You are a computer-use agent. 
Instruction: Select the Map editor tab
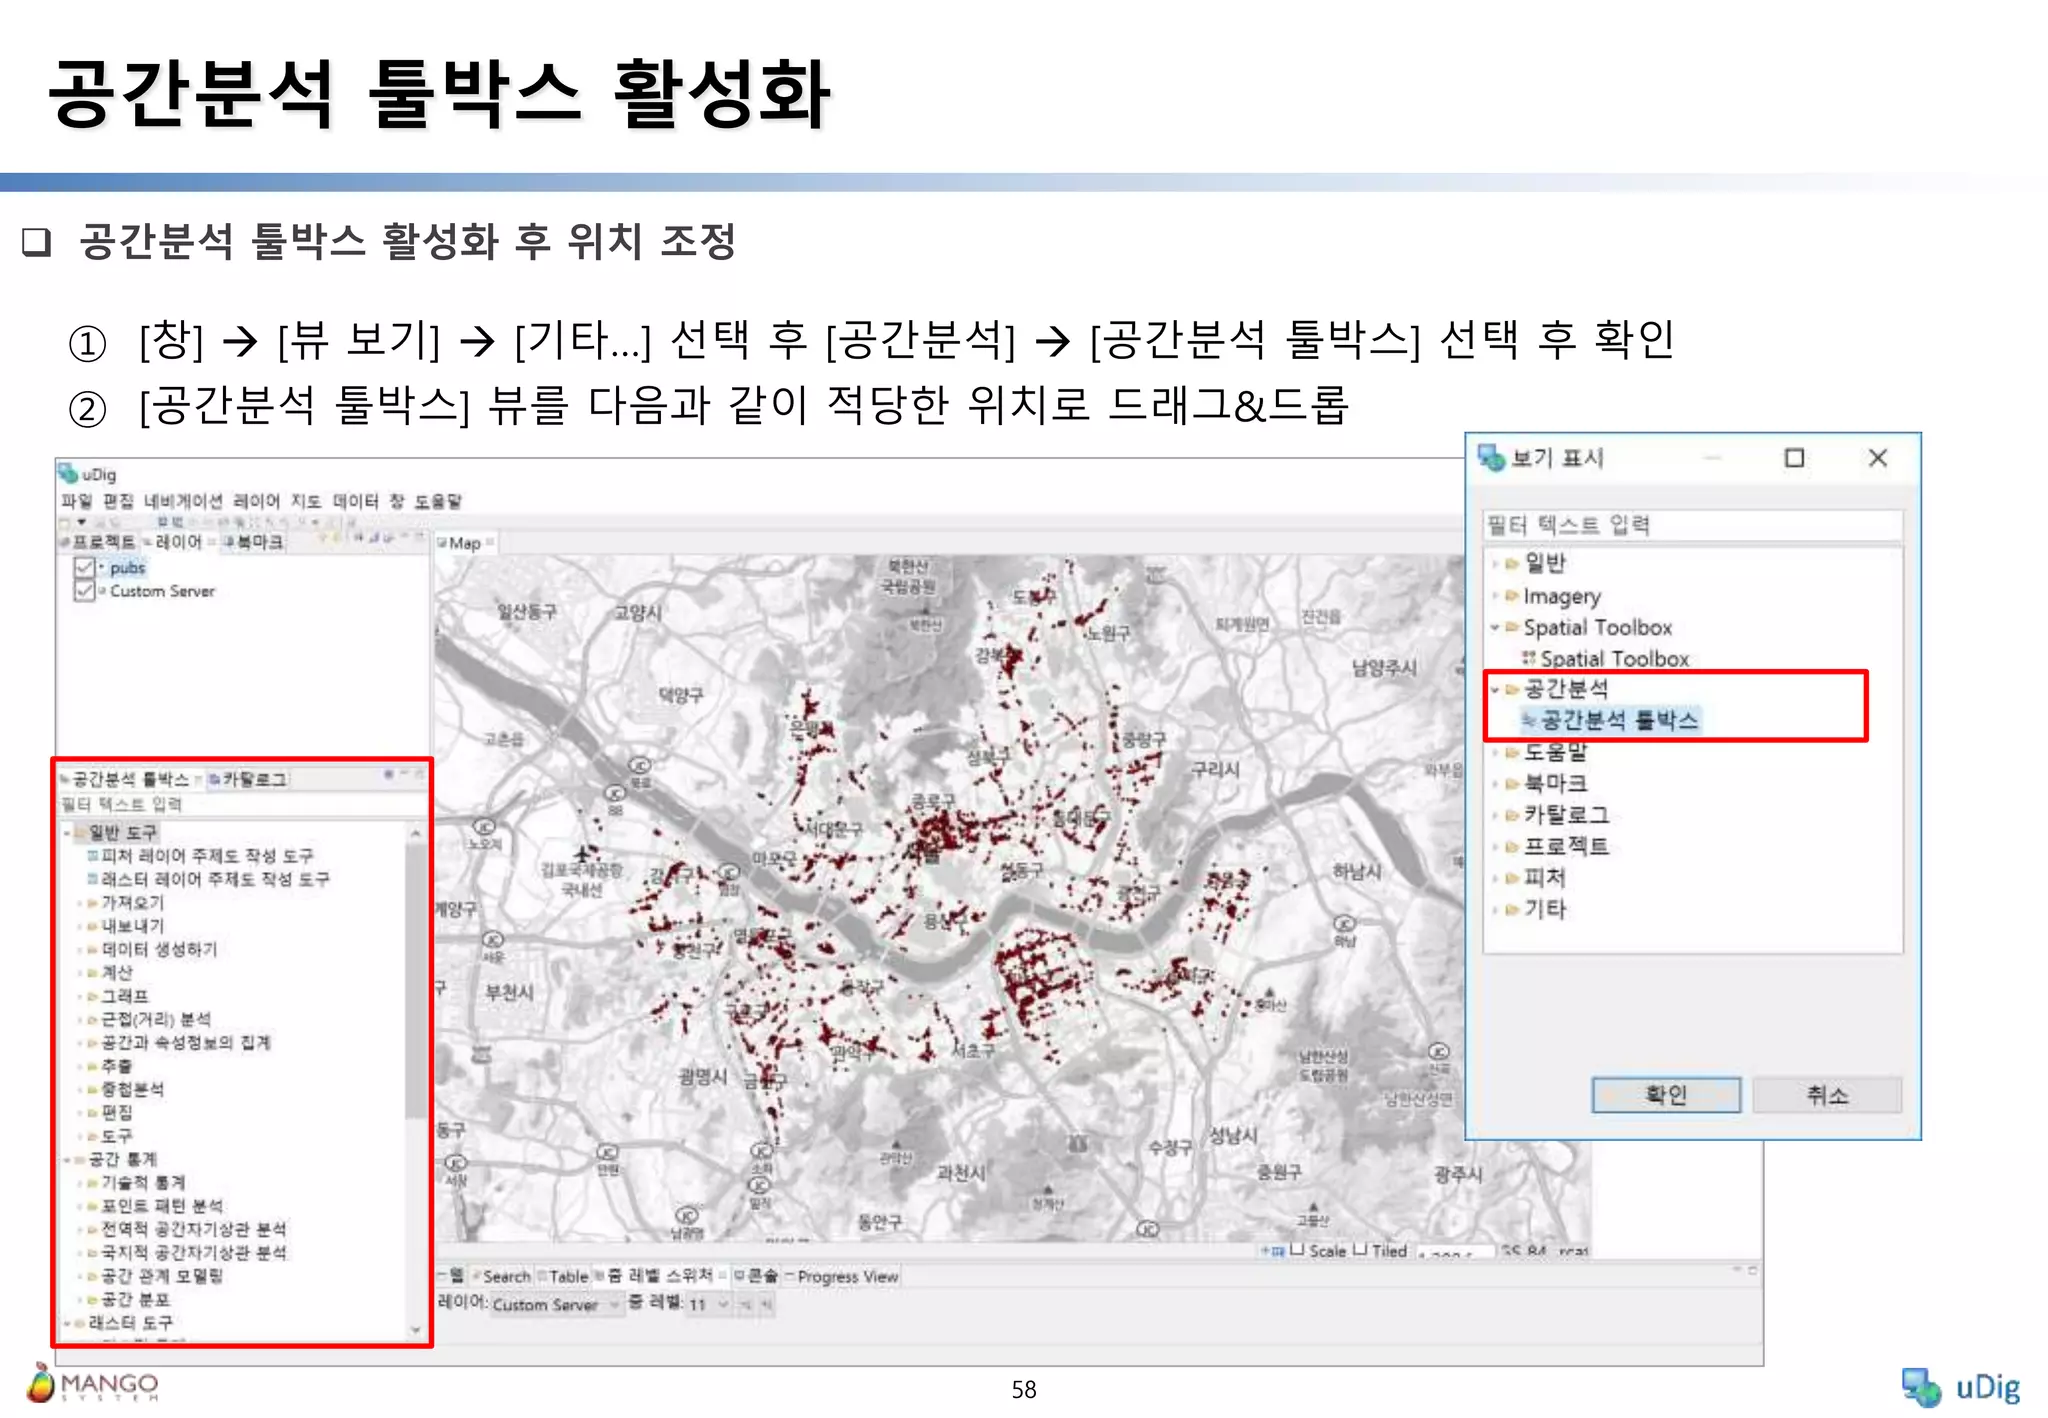coord(465,543)
